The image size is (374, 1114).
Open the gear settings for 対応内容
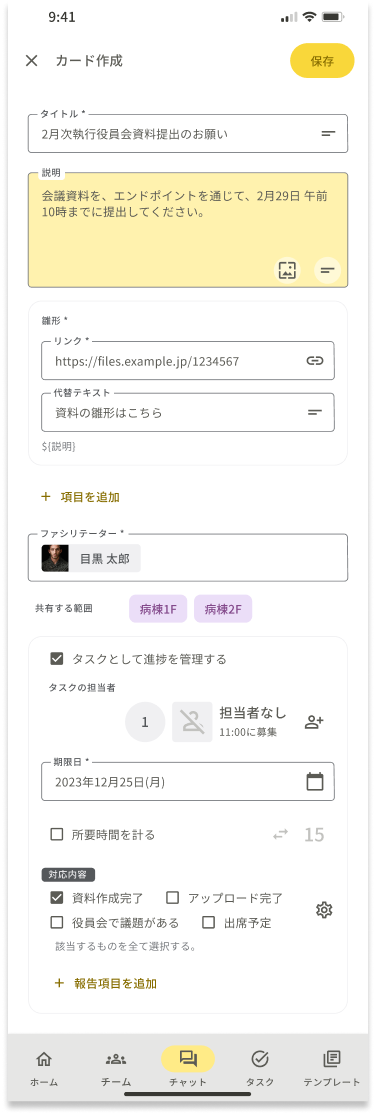pos(324,909)
